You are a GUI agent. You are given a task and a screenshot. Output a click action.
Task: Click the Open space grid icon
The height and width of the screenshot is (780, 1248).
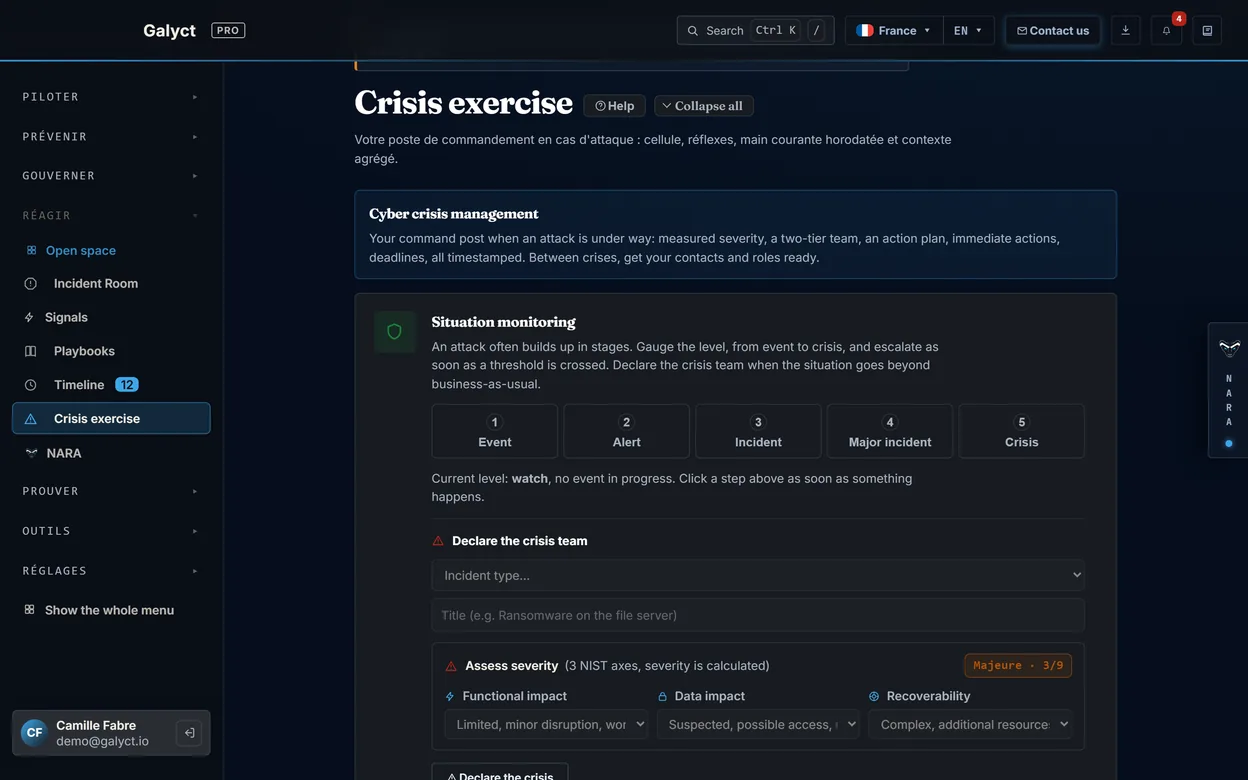[31, 250]
